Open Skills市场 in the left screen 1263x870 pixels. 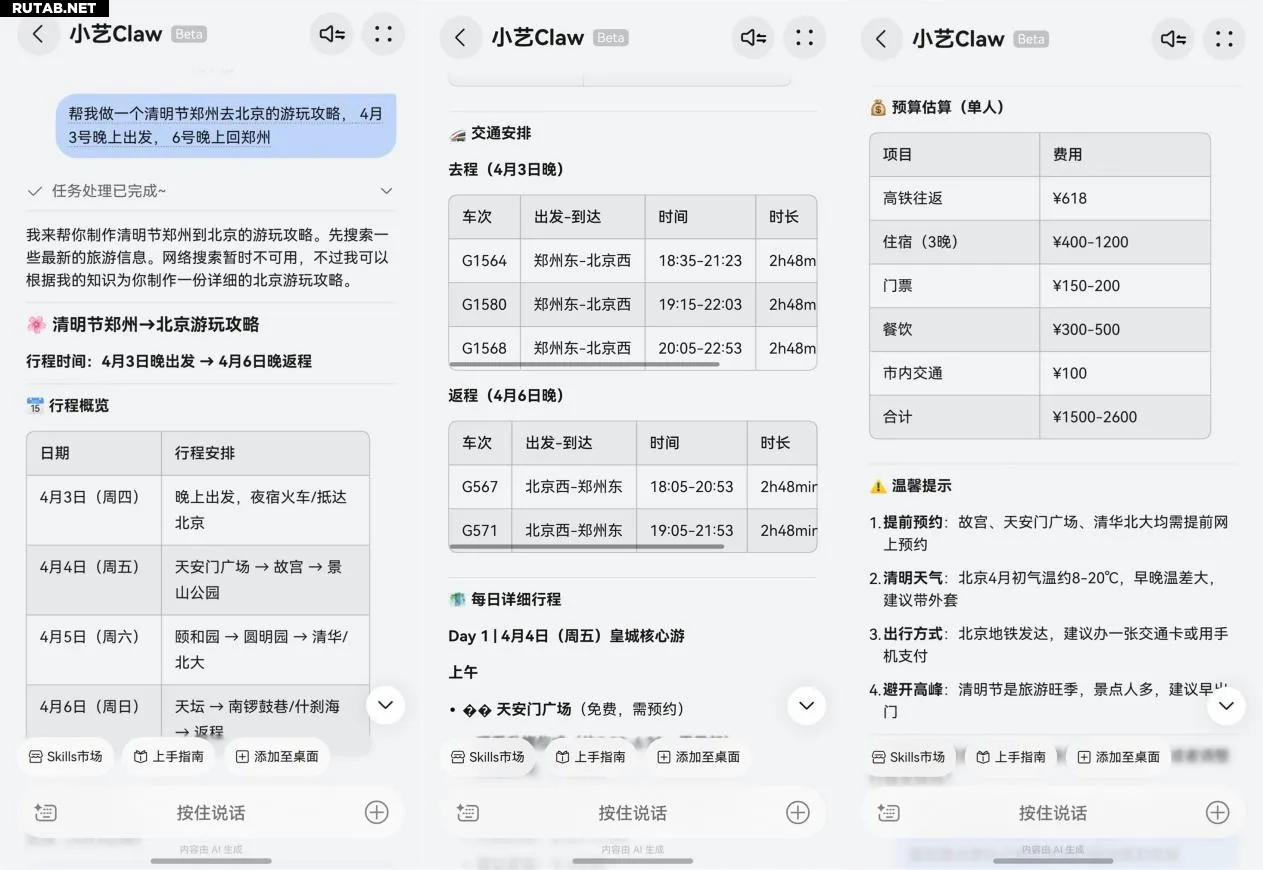pos(66,757)
